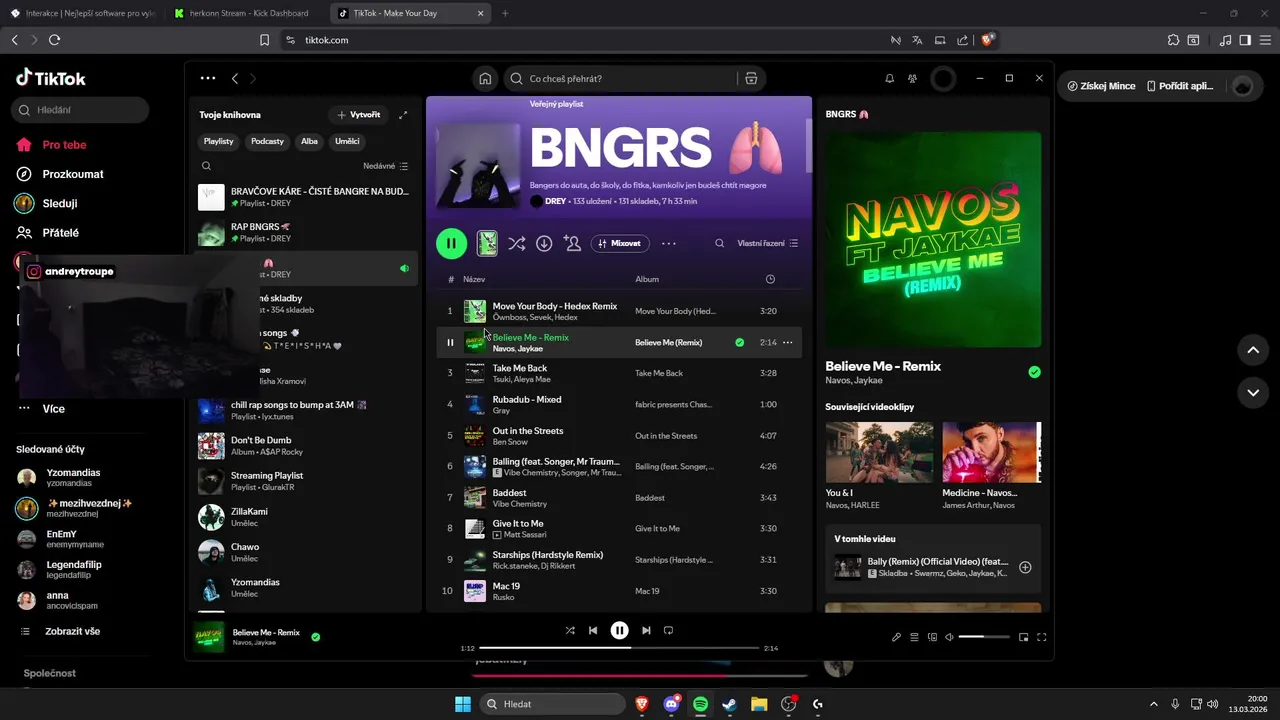The width and height of the screenshot is (1280, 720).
Task: Open Brave Shields lion icon
Action: (988, 40)
